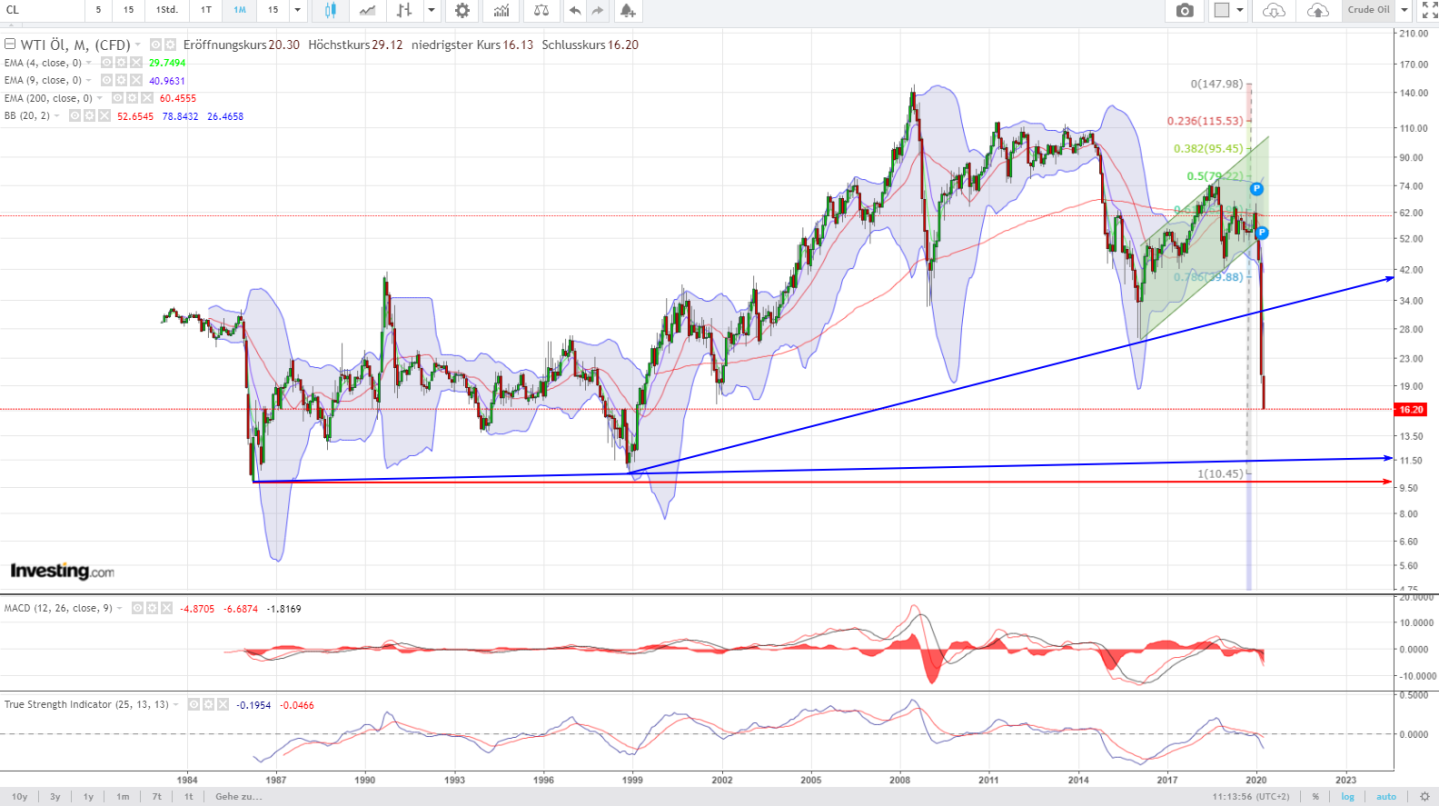Hide the True Strength Indicator
The image size is (1439, 806).
pyautogui.click(x=193, y=704)
